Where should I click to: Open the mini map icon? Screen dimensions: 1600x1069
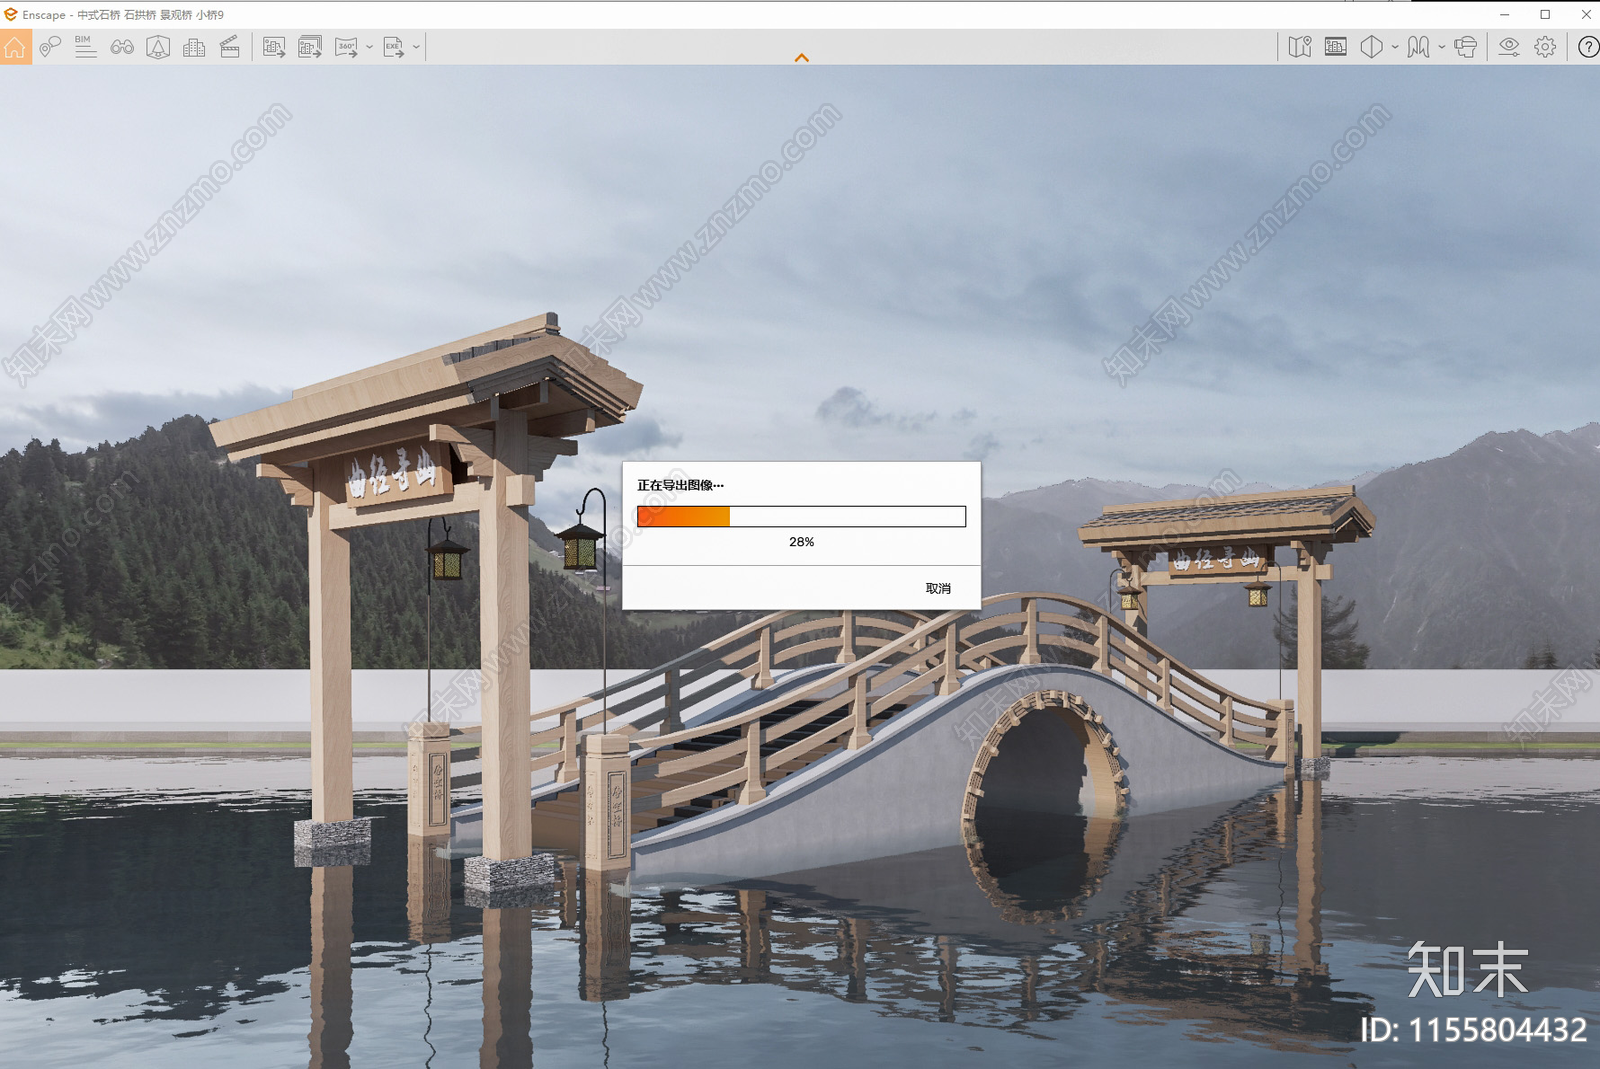pos(1300,47)
